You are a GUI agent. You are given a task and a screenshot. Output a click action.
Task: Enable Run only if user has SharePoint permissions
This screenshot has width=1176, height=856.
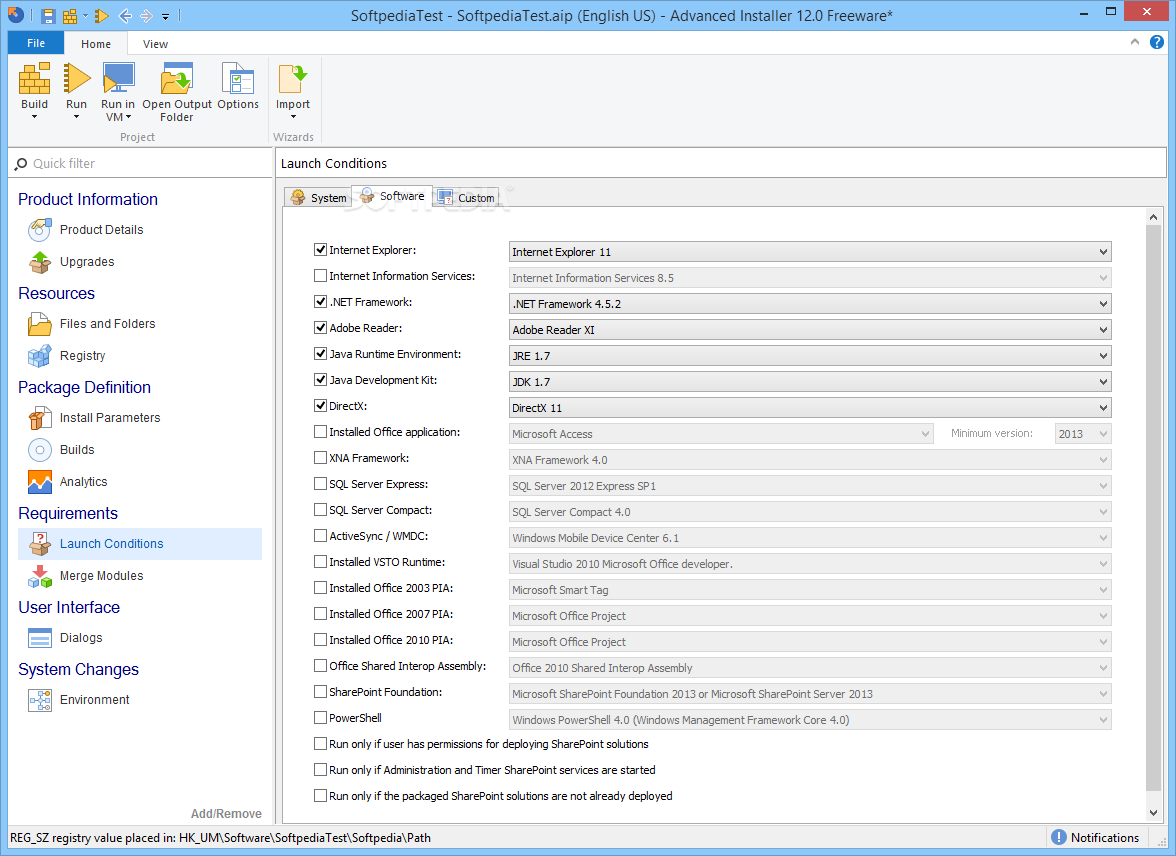tap(320, 744)
